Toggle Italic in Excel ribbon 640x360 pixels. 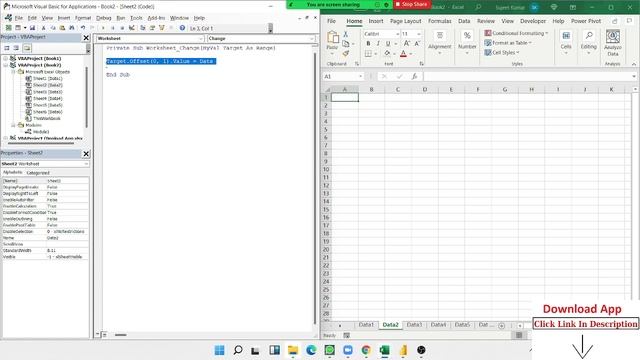(378, 43)
